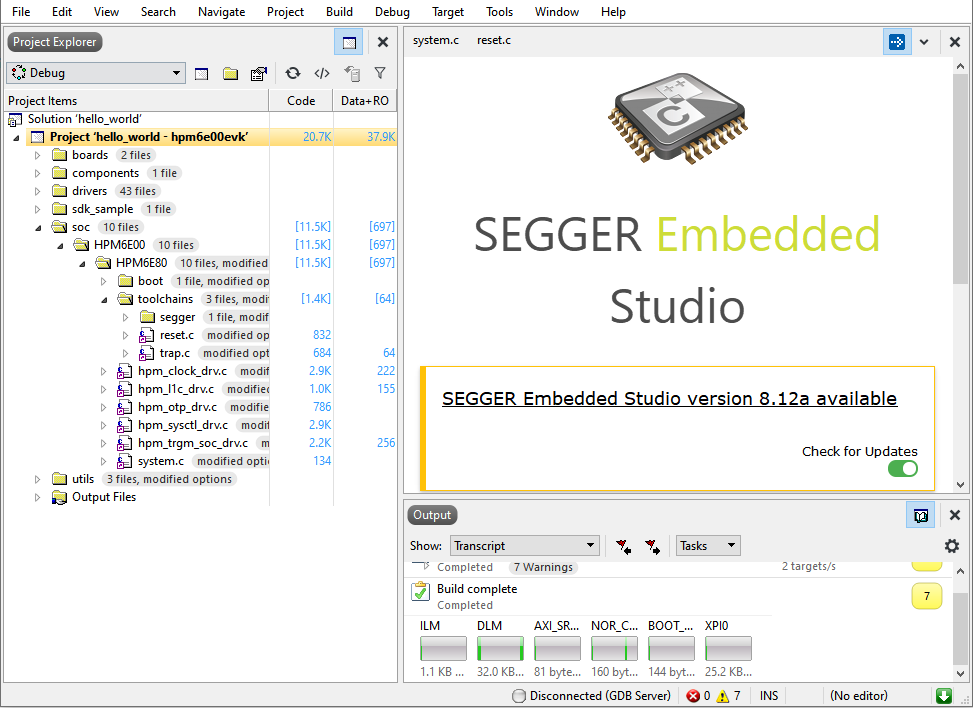Click the reset.c file icon in tree
This screenshot has width=973, height=708.
[x=146, y=336]
